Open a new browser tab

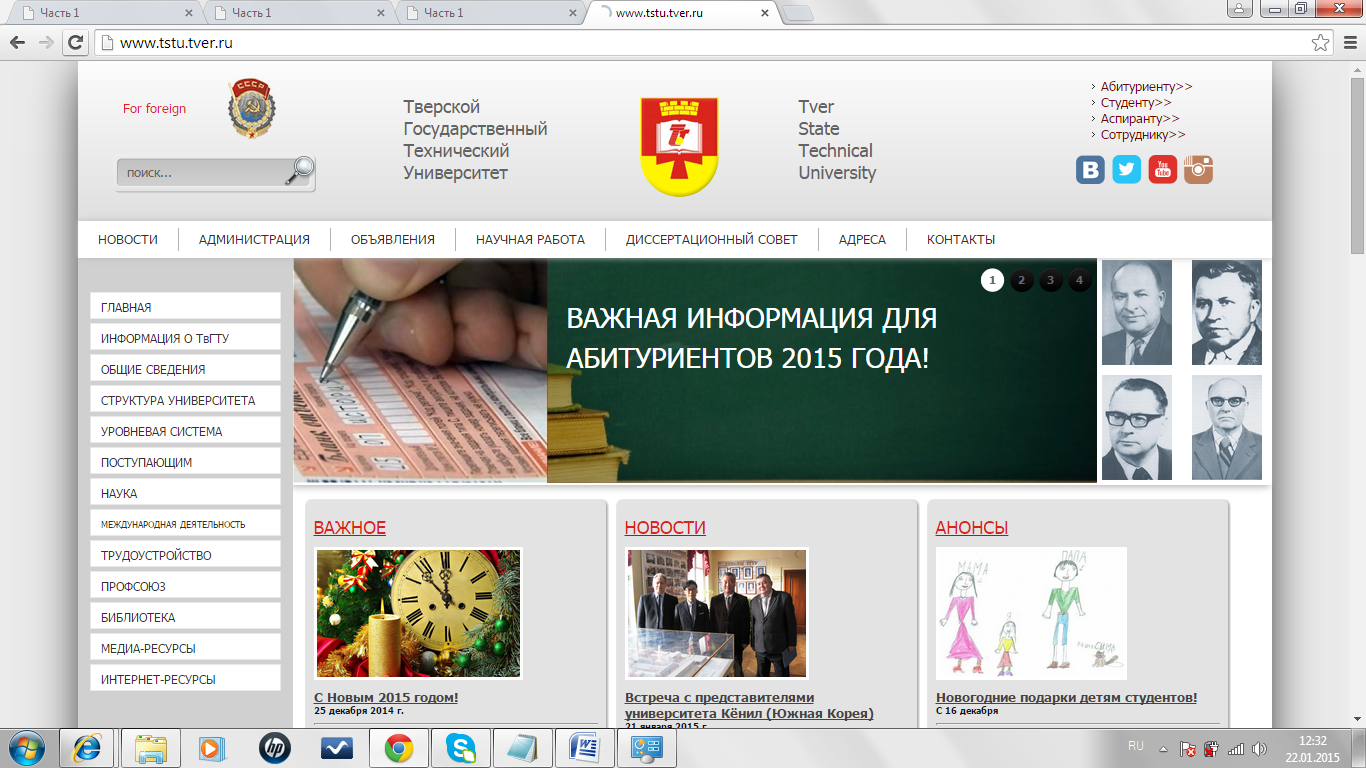(x=797, y=13)
